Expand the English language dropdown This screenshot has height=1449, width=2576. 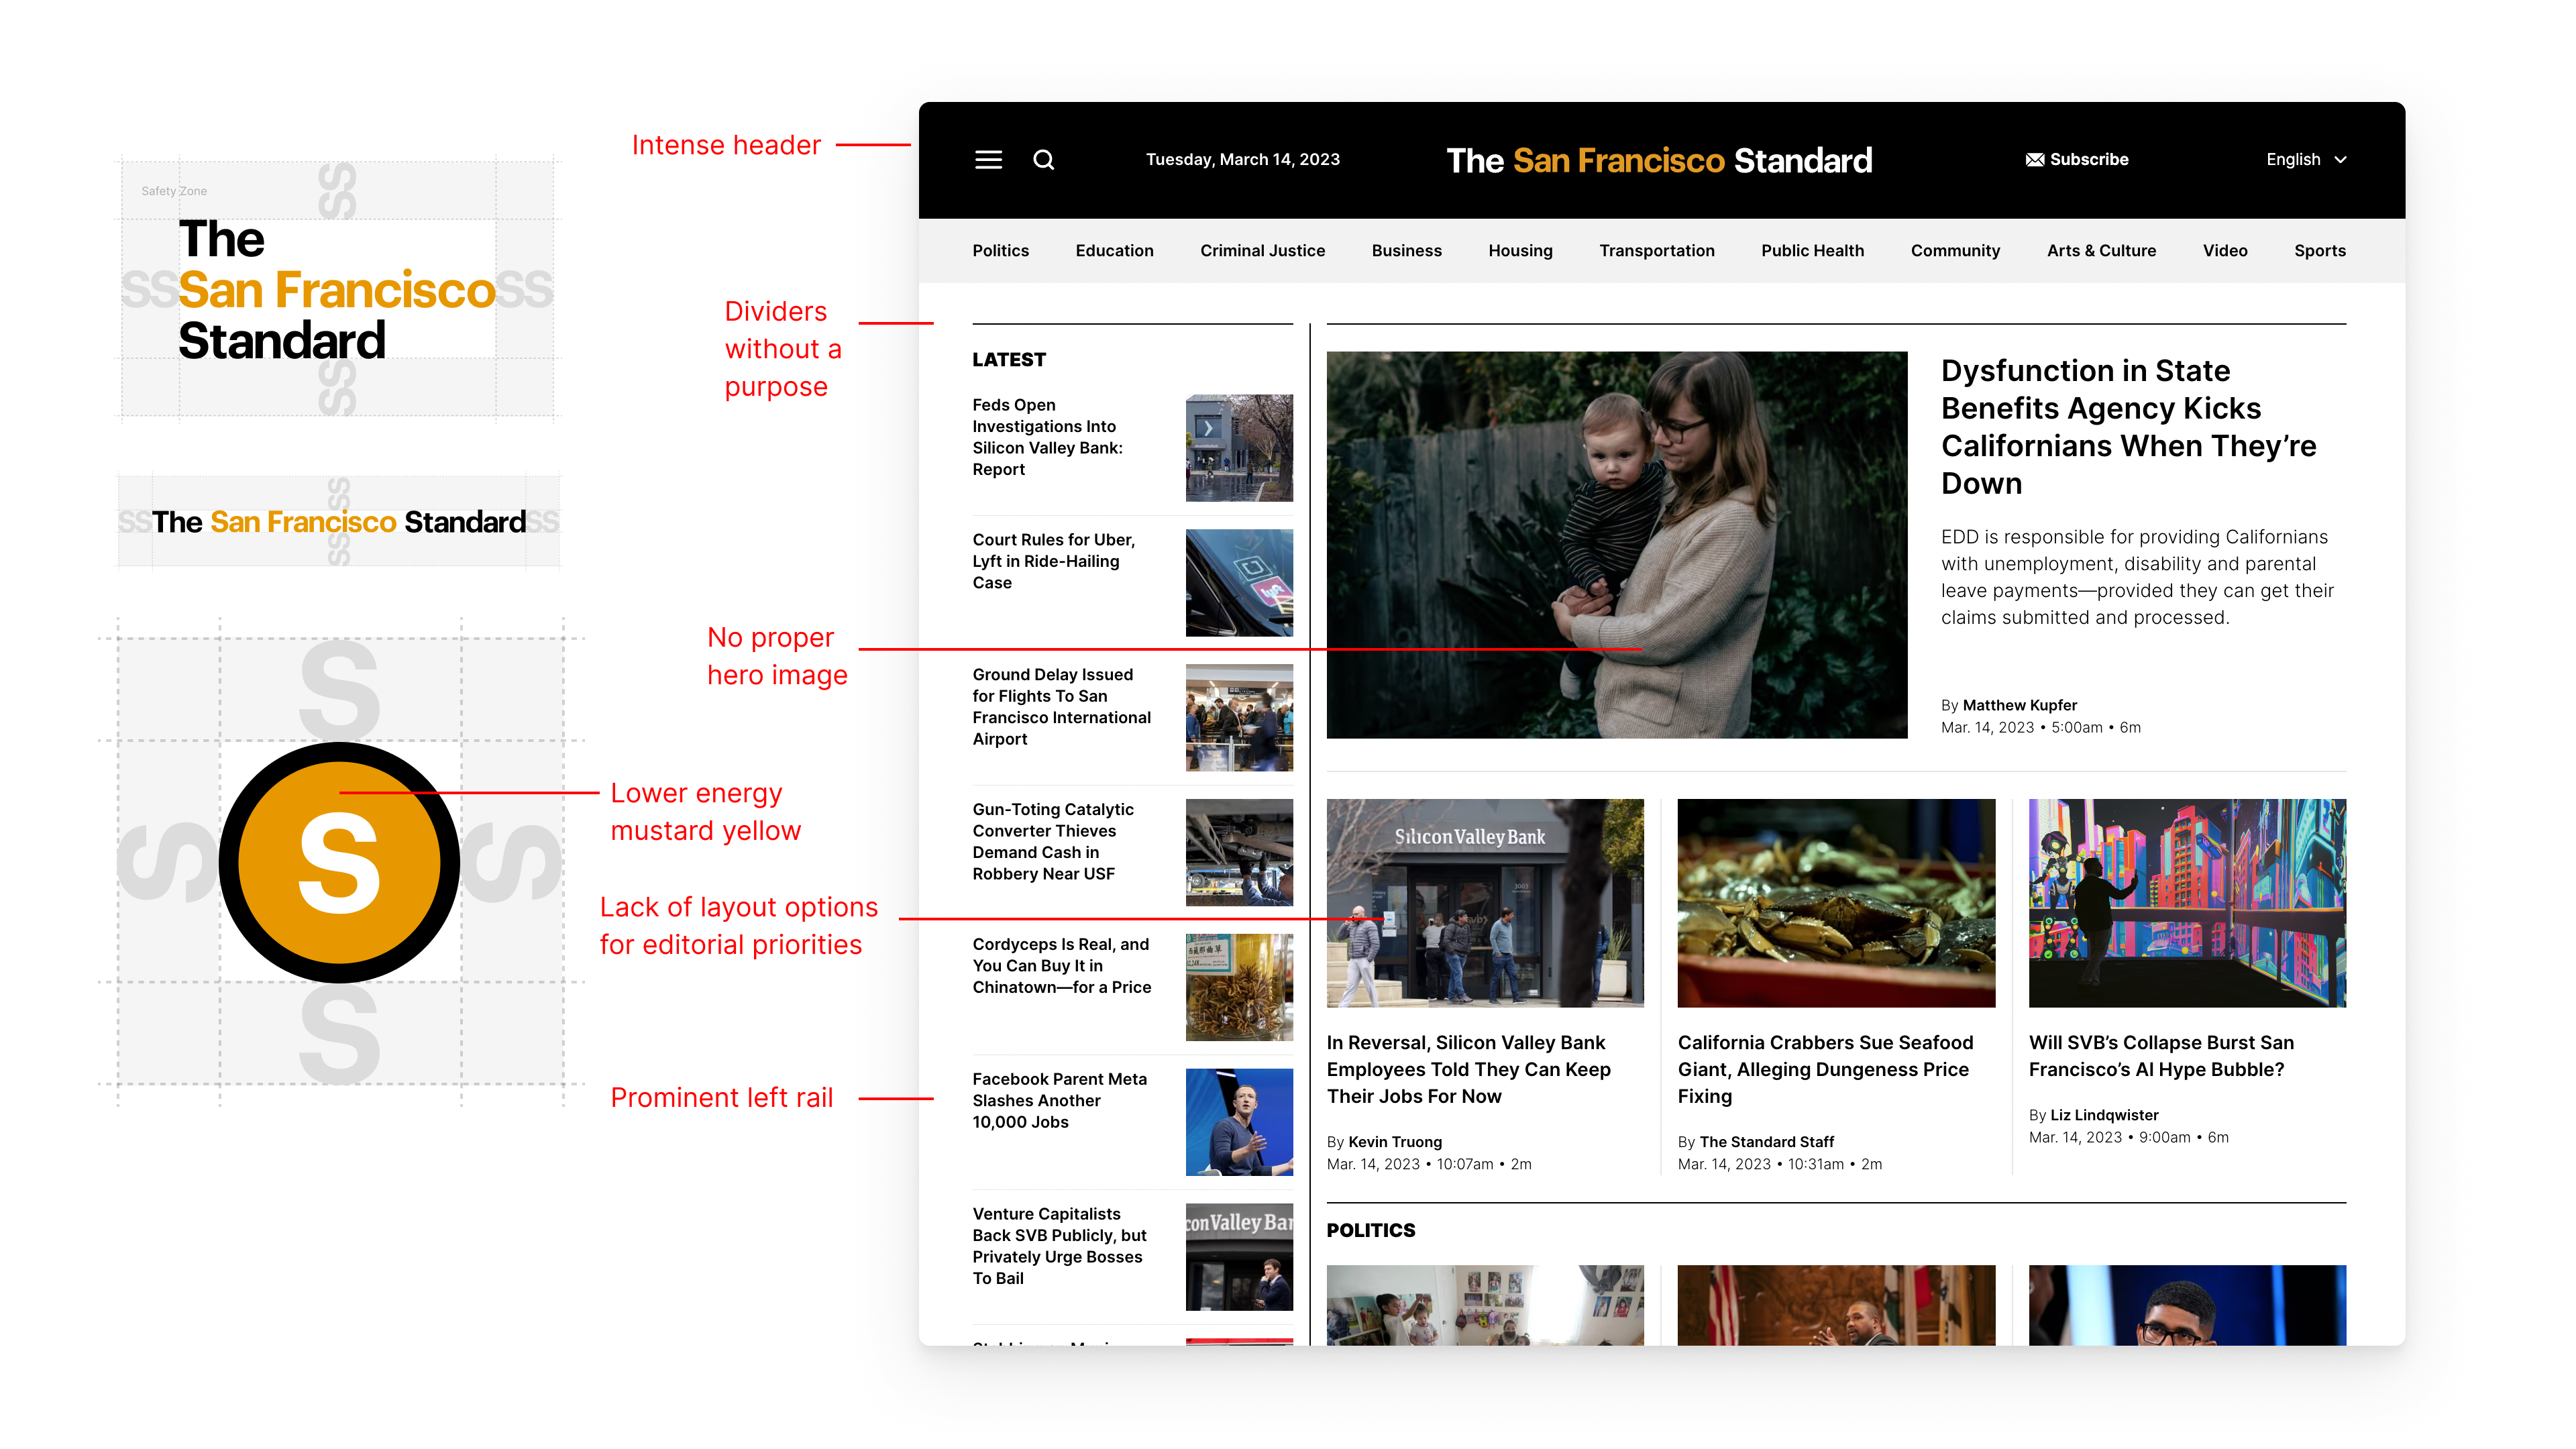coord(2306,160)
